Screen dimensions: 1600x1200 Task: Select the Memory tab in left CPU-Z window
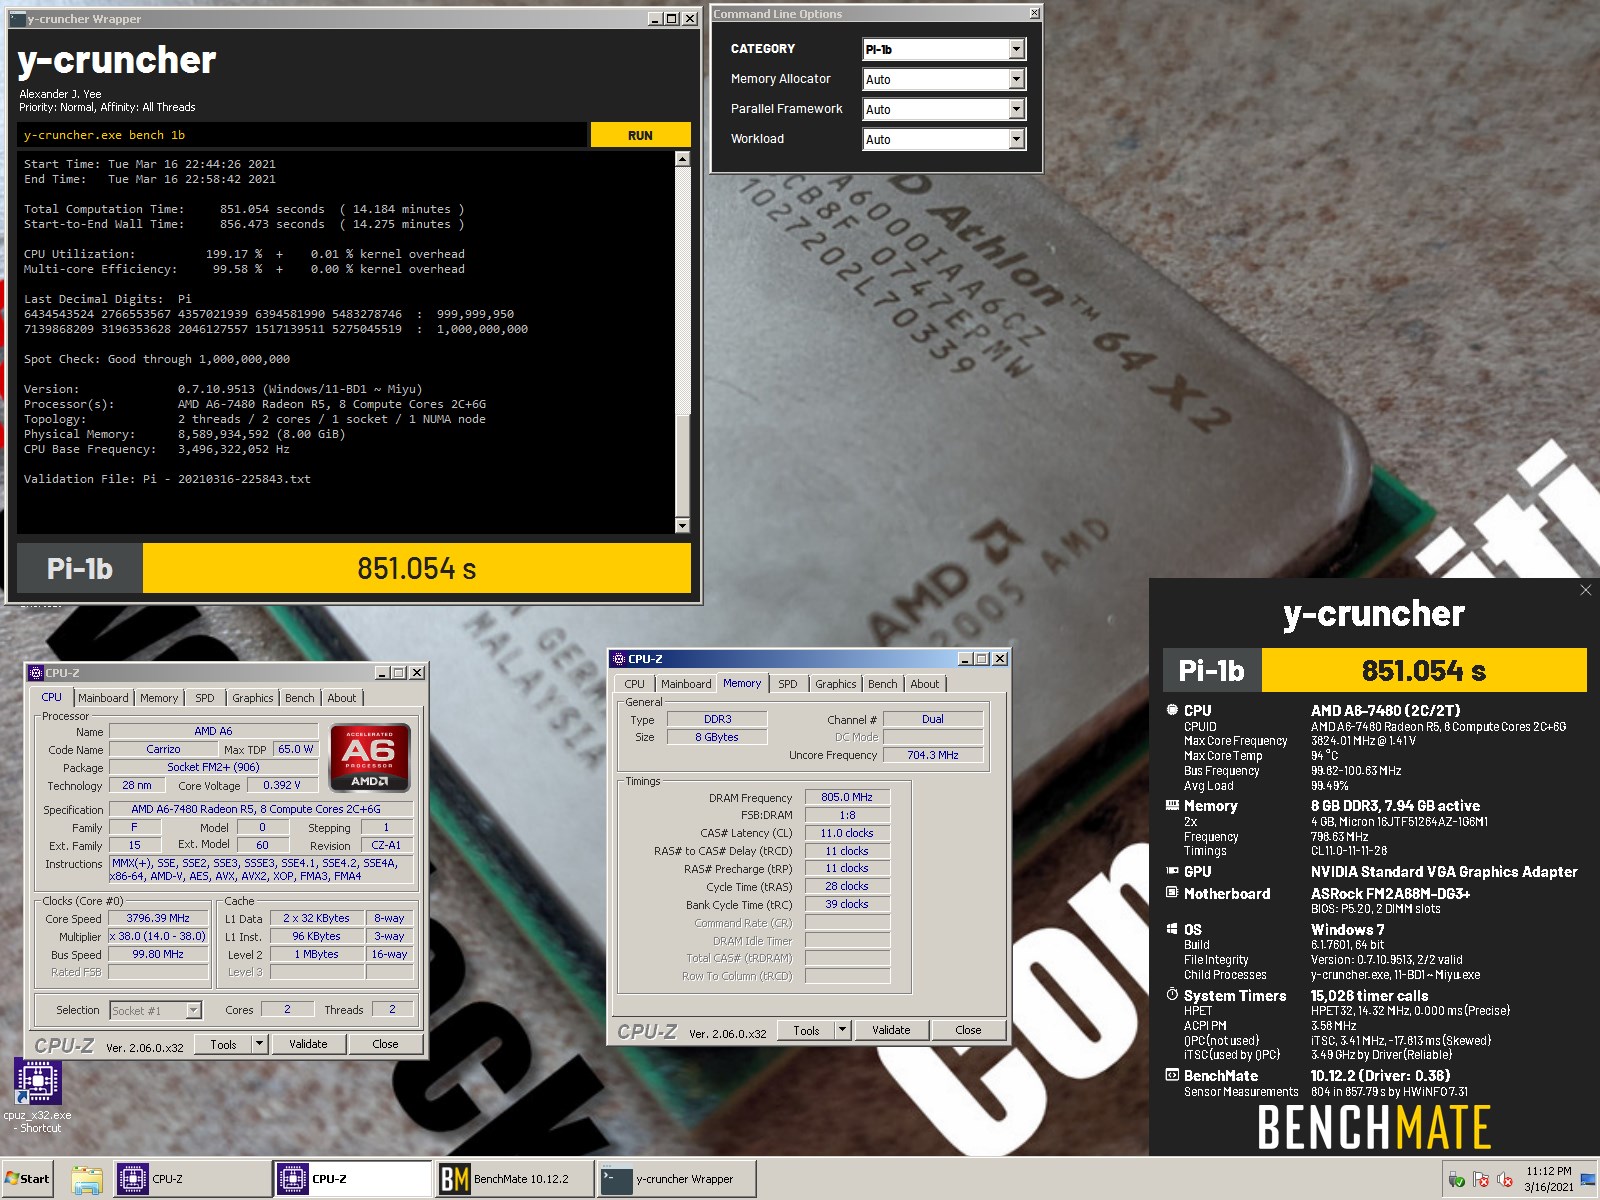[159, 698]
